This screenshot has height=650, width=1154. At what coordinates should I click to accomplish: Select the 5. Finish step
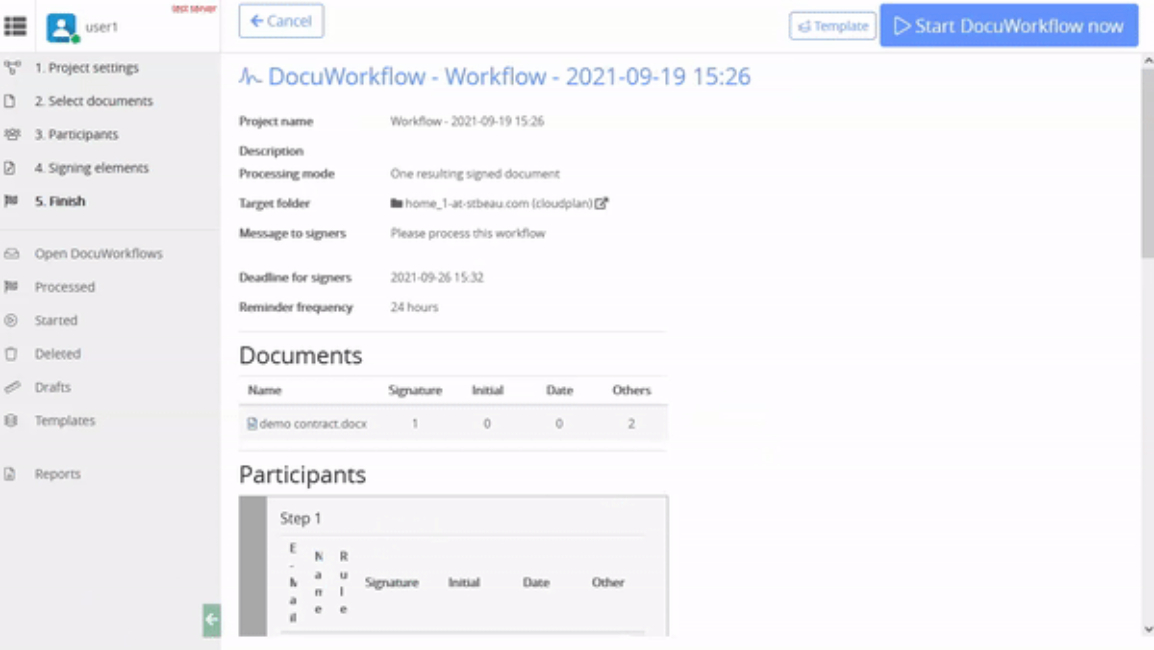pos(60,201)
